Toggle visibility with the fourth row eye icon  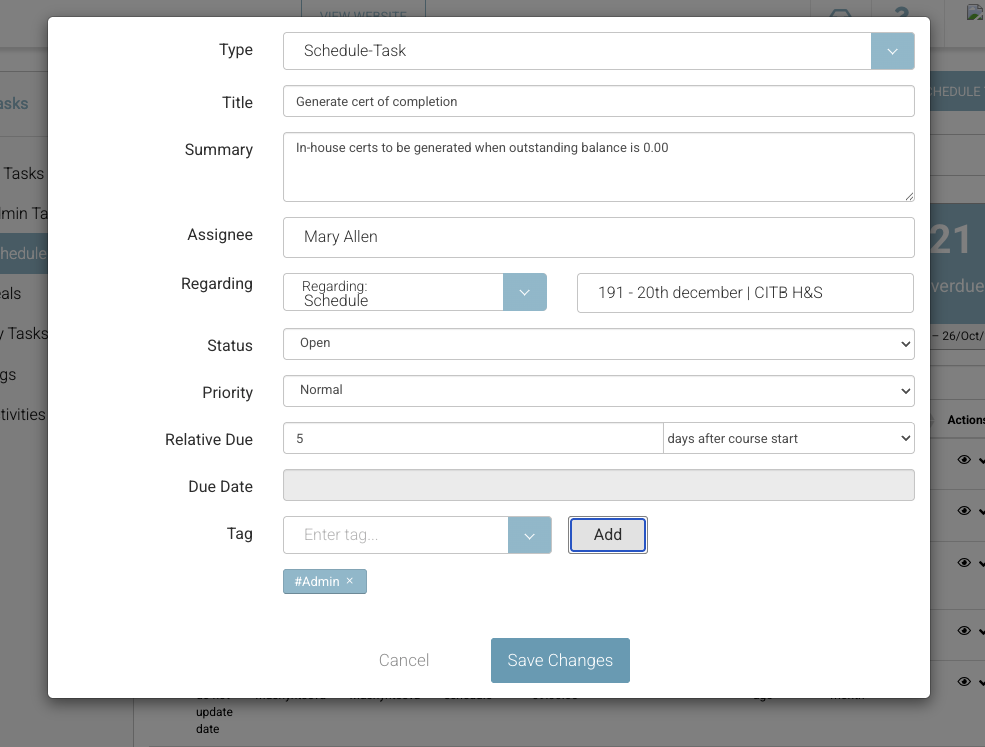point(963,631)
